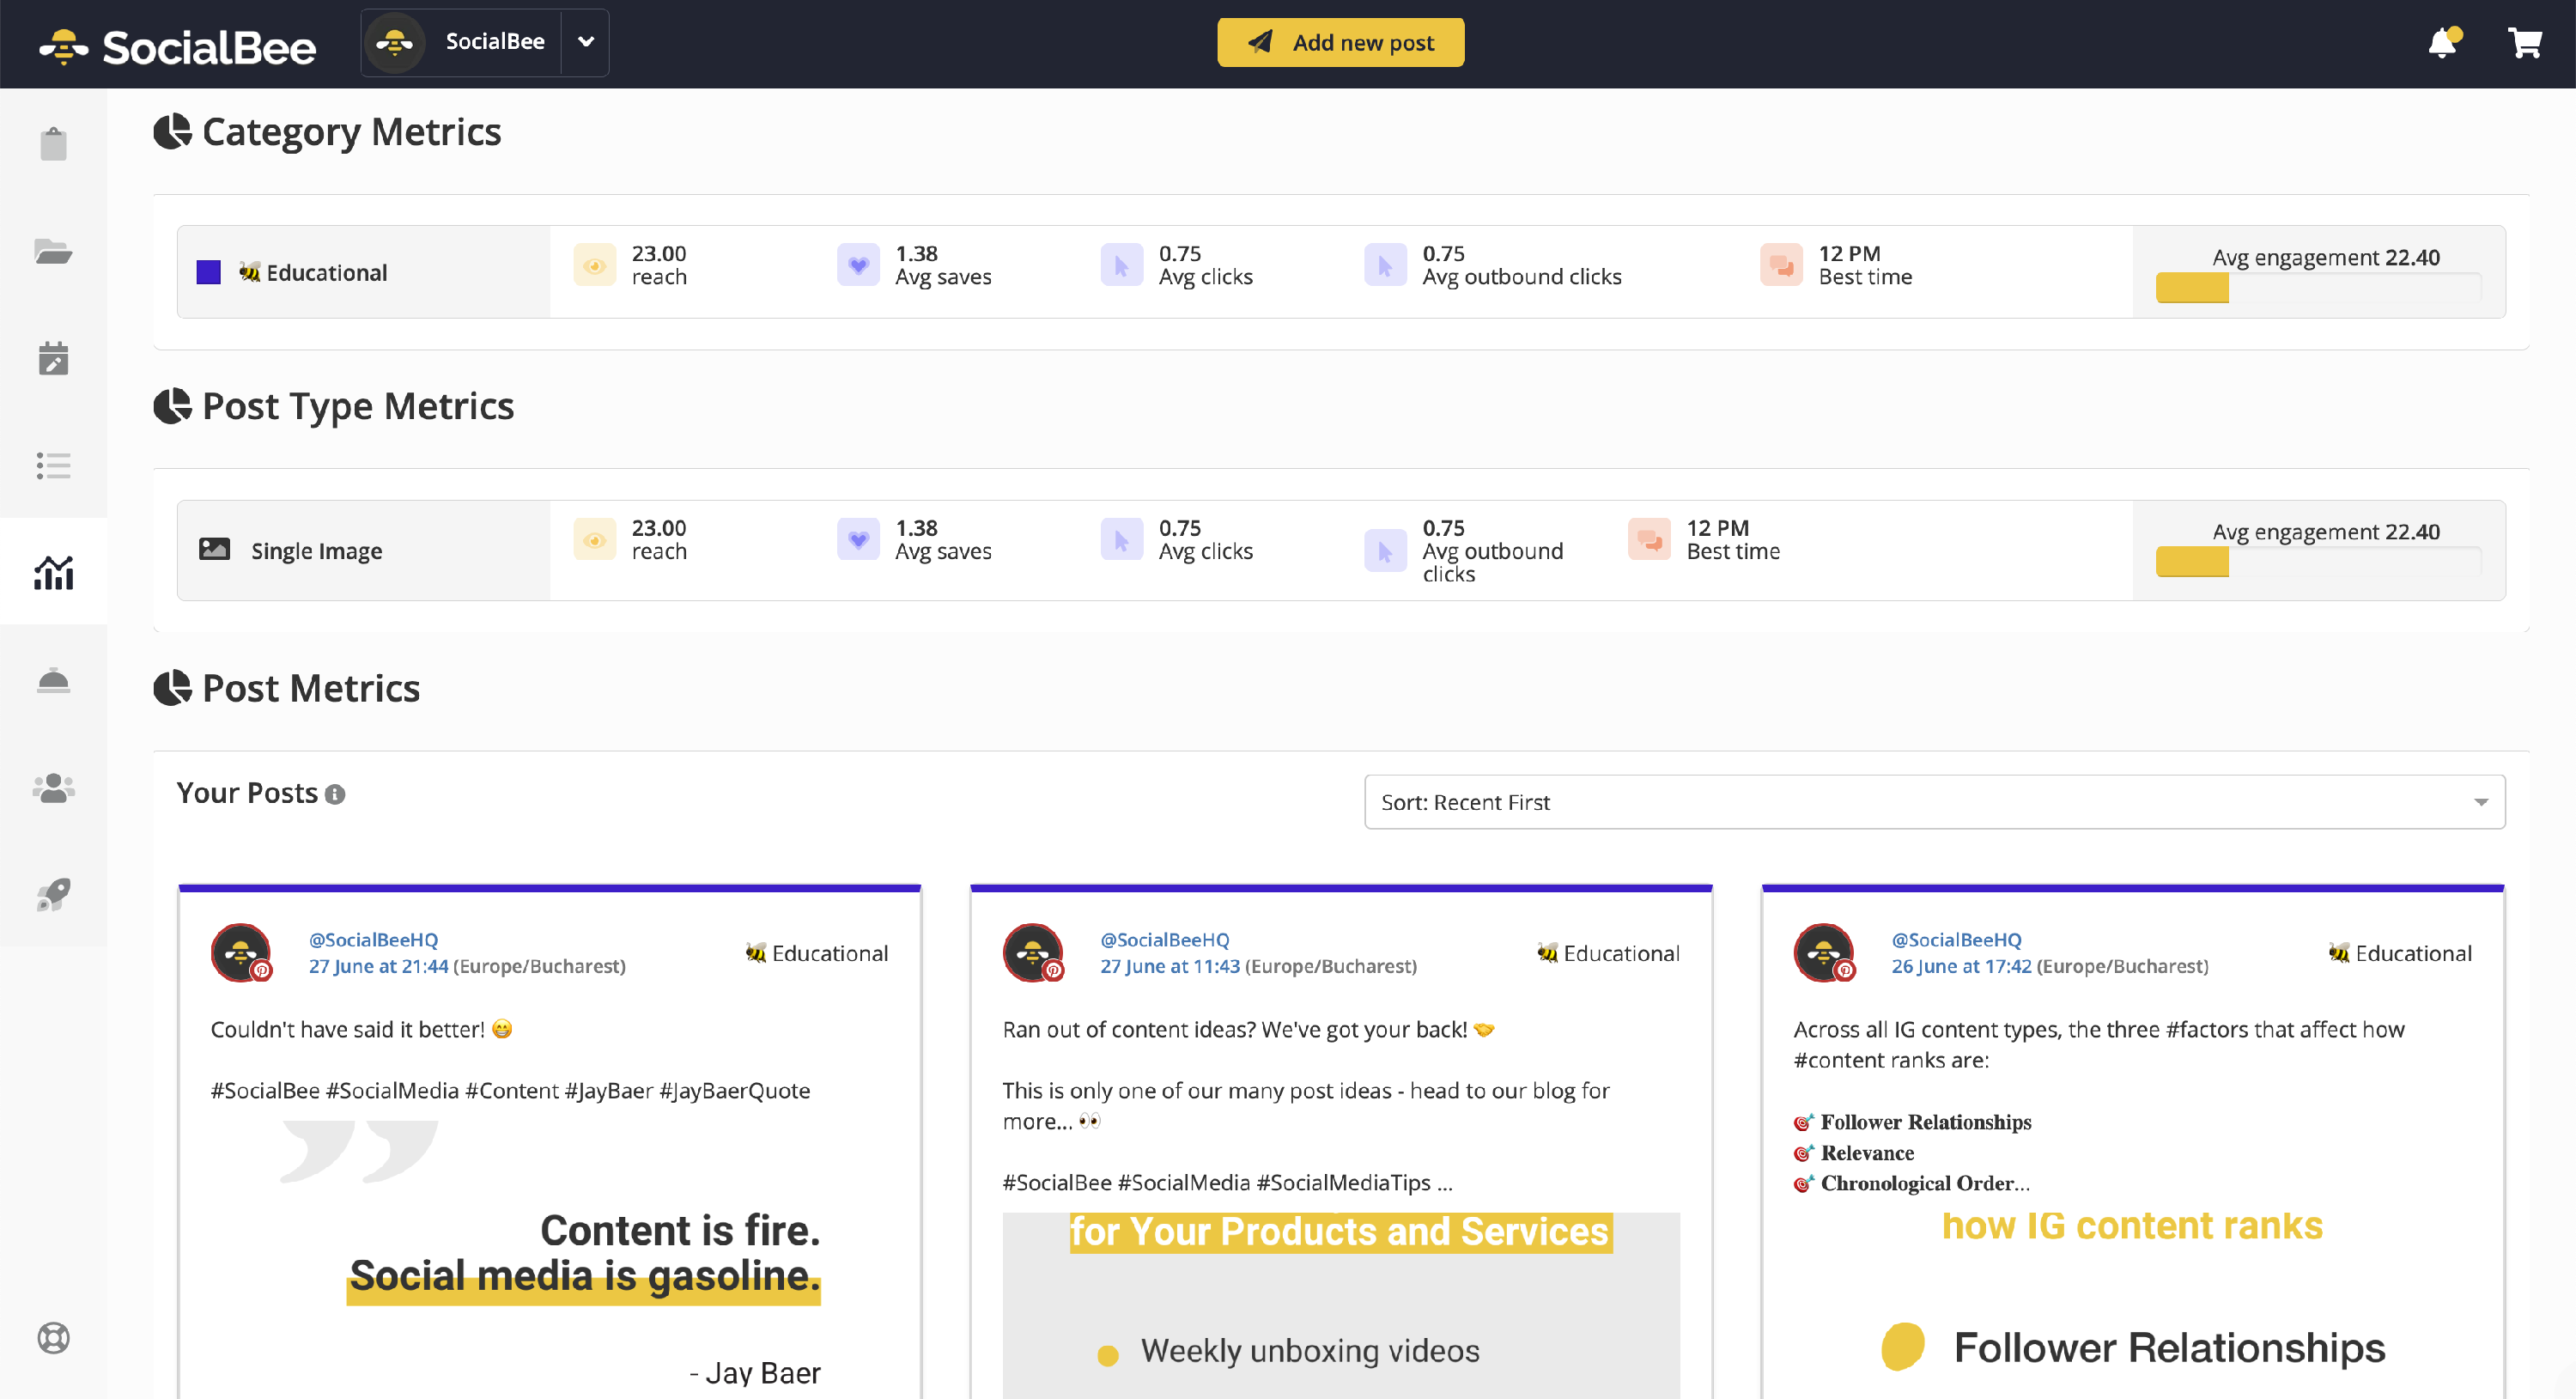Open the clipboard sidebar icon
The width and height of the screenshot is (2576, 1399).
[x=53, y=144]
